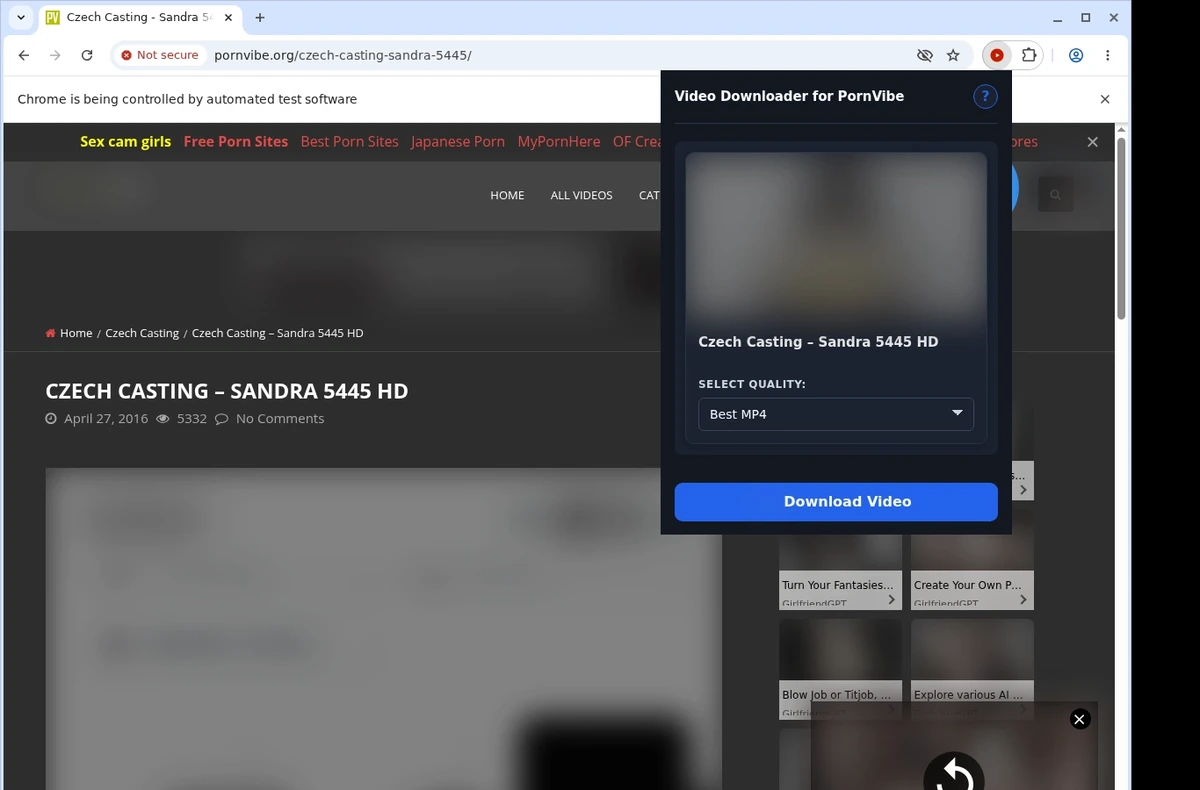Click the page title Czech Casting – Sandra 5445 HD
The height and width of the screenshot is (790, 1200).
227,391
